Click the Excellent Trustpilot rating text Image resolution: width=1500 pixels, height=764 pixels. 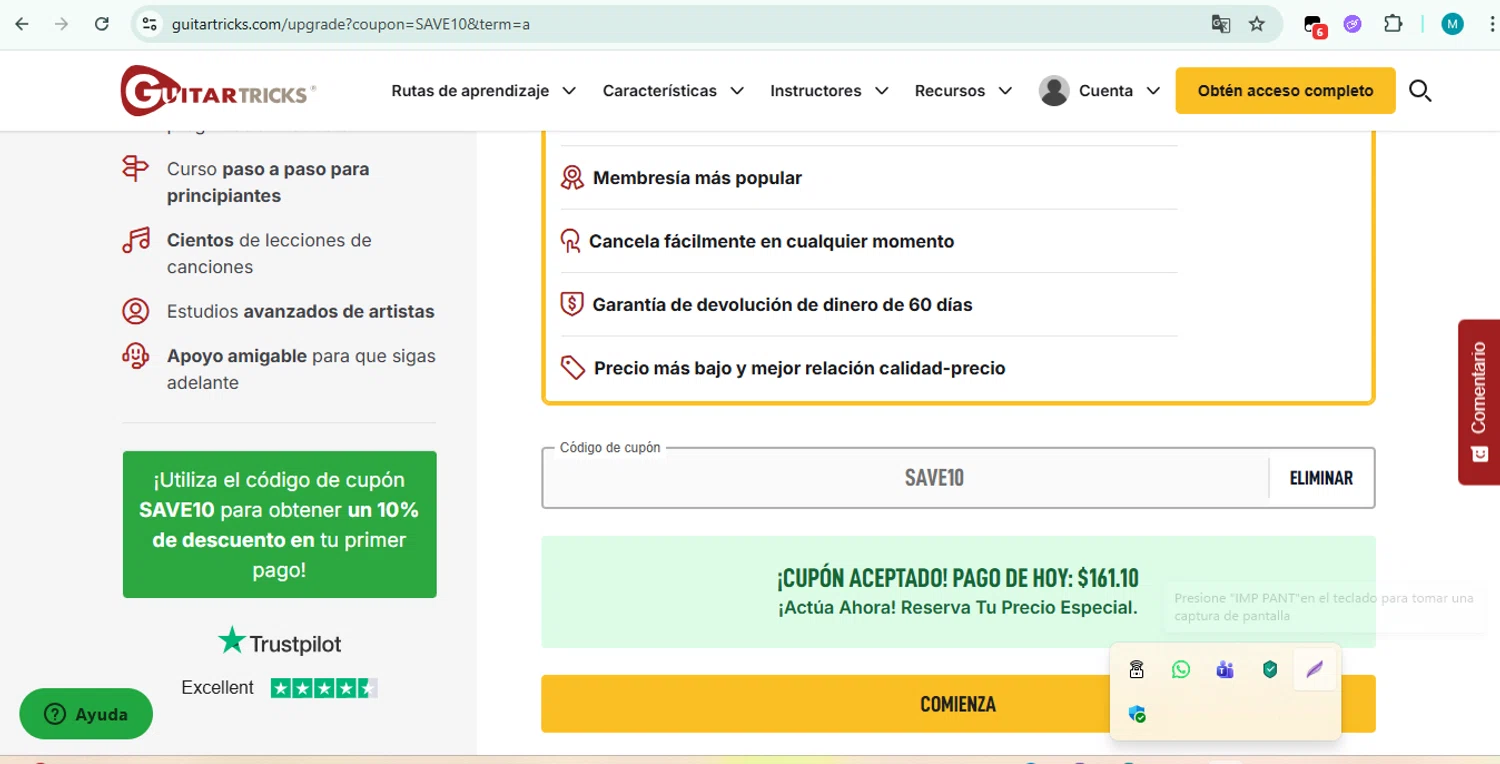point(218,688)
